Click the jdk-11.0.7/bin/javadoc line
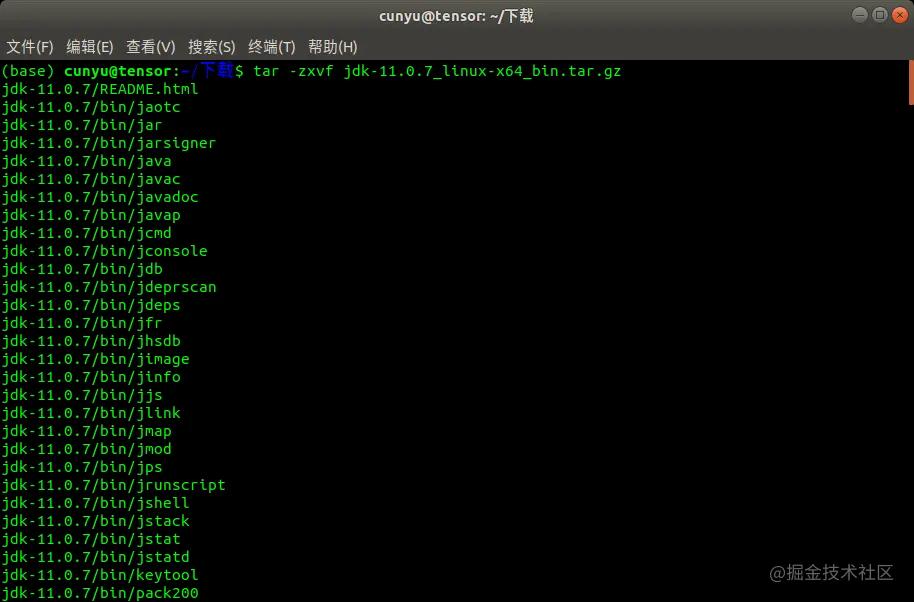This screenshot has width=914, height=602. tap(100, 197)
